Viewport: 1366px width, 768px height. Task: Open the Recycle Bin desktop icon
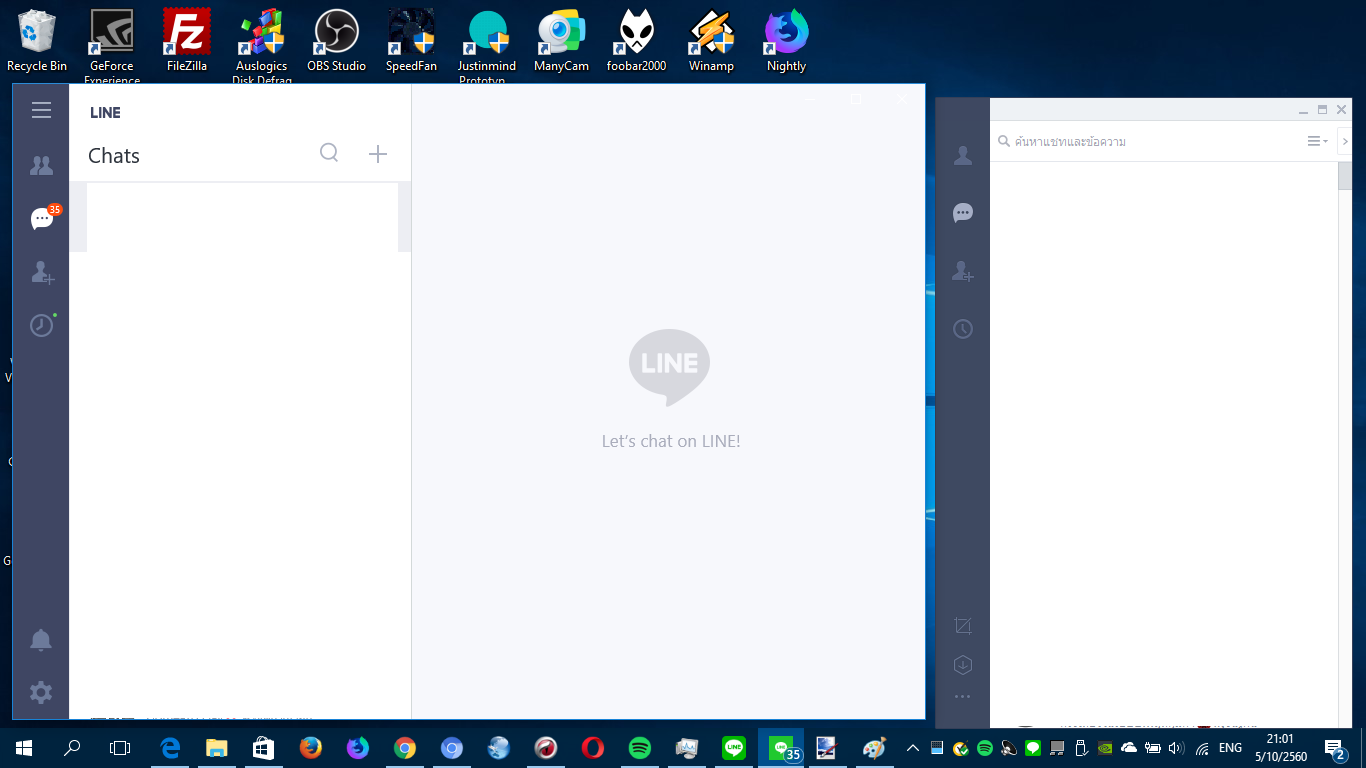[37, 42]
